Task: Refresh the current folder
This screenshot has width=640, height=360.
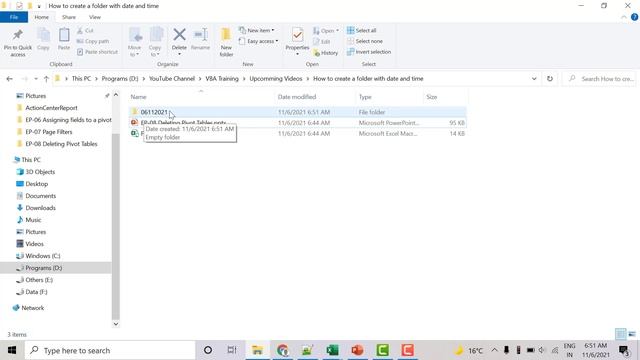Action: (x=550, y=79)
